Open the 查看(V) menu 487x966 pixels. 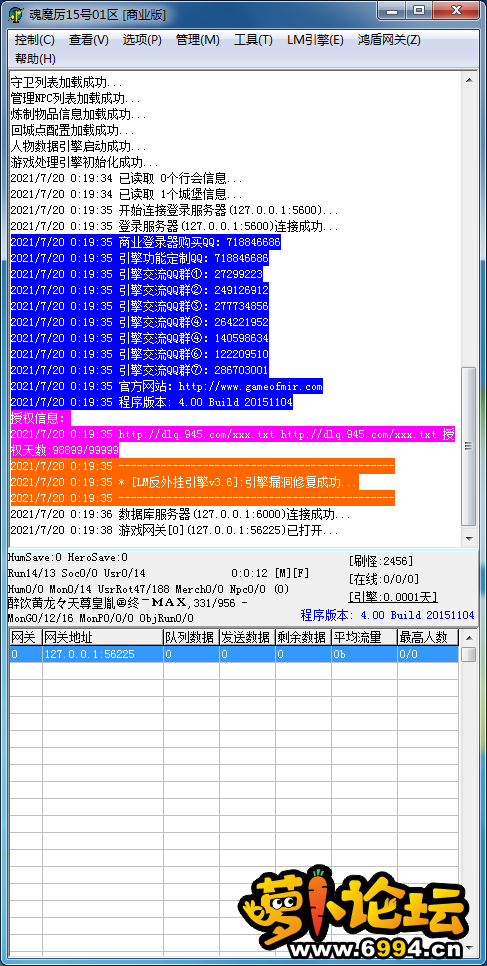(x=89, y=40)
